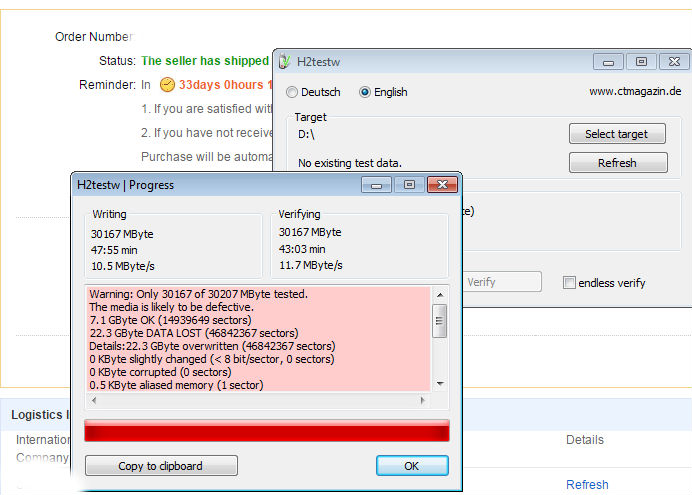692x495 pixels.
Task: Click the 'Order Number' label
Action: (x=93, y=37)
